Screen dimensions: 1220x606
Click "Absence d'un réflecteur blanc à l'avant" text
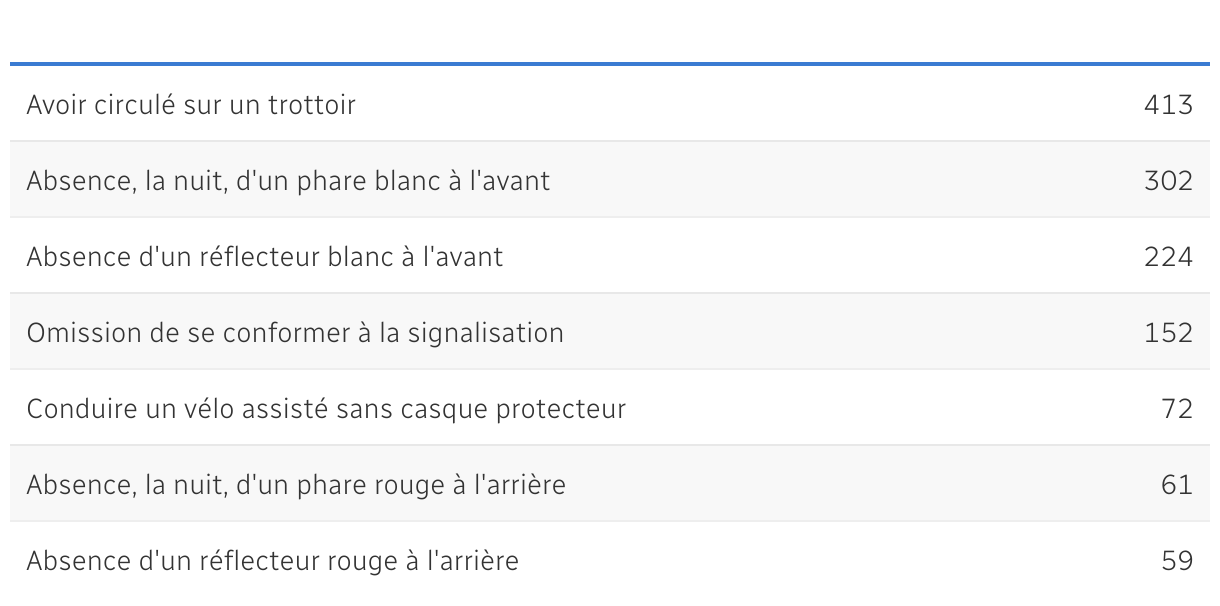pos(265,257)
